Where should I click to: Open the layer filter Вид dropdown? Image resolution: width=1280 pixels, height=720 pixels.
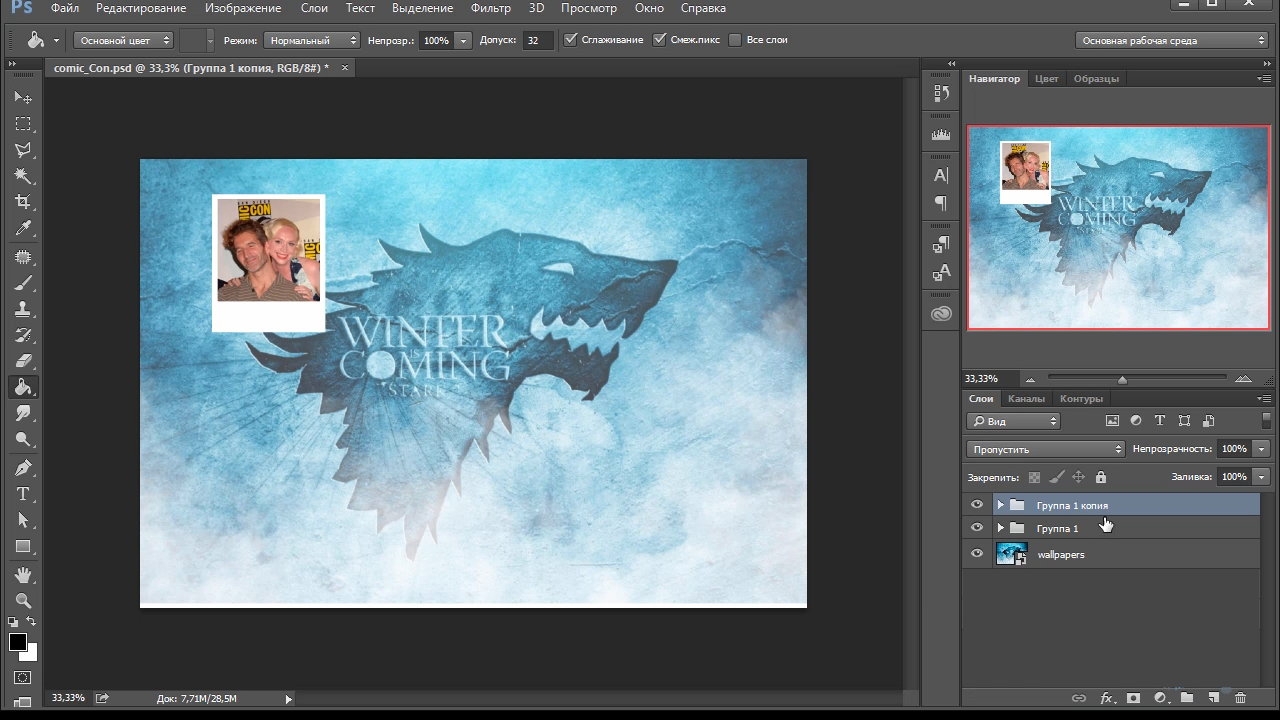point(1014,421)
